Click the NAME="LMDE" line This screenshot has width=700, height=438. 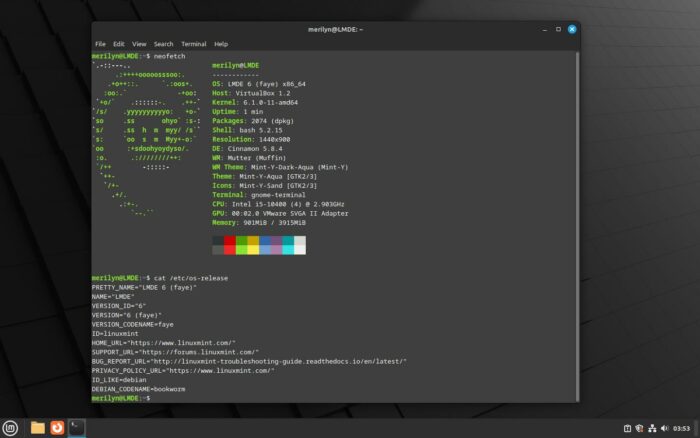pyautogui.click(x=113, y=297)
